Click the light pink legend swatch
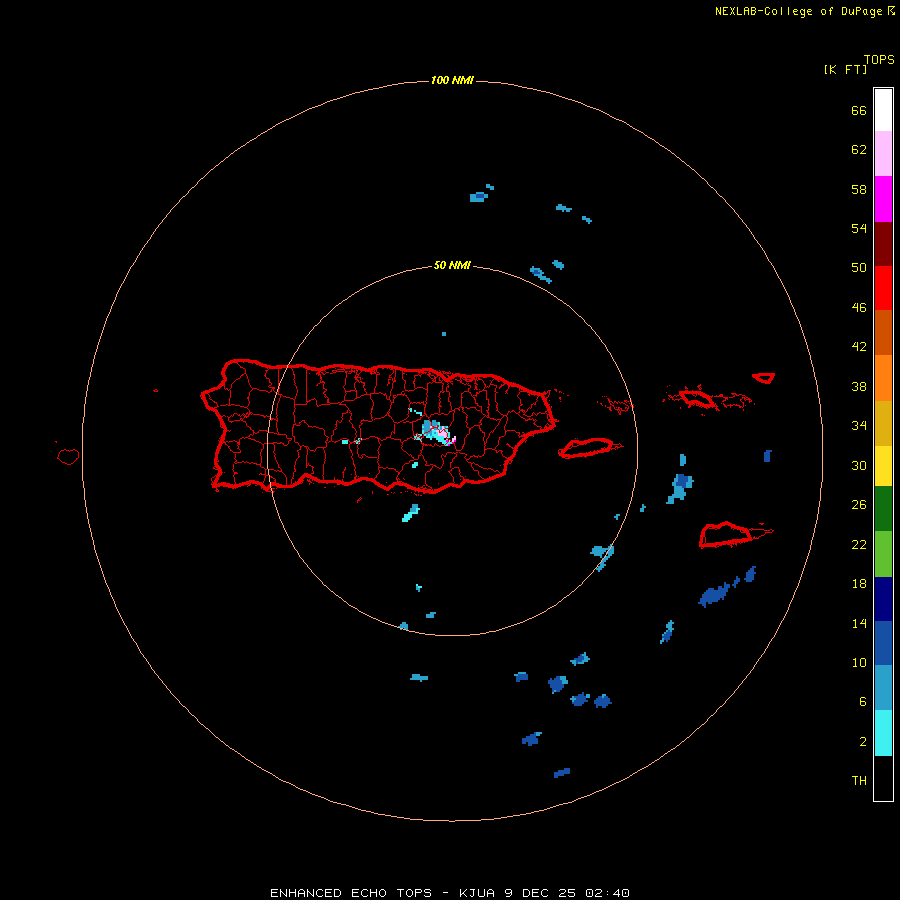The height and width of the screenshot is (900, 900). coord(883,154)
